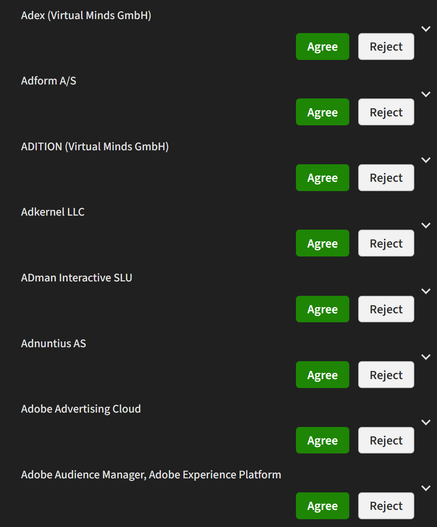Reject Adnuntius AS consent
Screen dimensions: 437x527
coord(386,375)
